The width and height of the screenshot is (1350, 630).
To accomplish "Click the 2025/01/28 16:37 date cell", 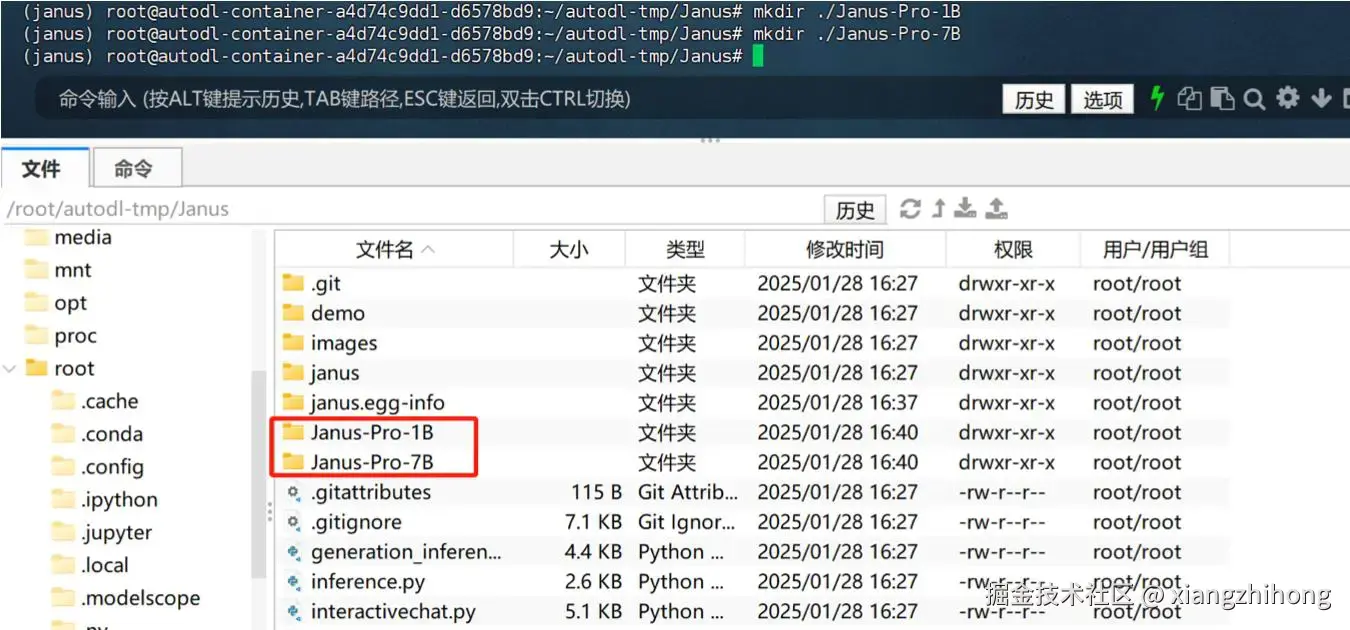I will pyautogui.click(x=837, y=402).
